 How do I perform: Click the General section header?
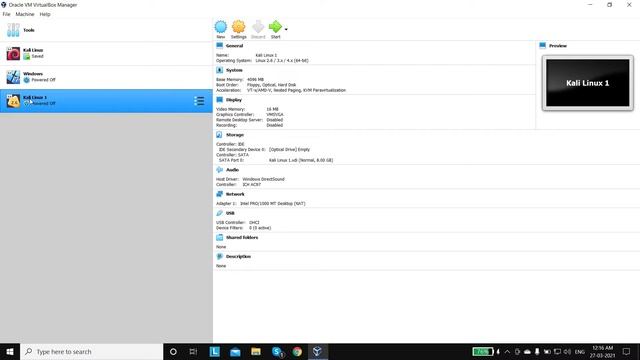[x=234, y=46]
